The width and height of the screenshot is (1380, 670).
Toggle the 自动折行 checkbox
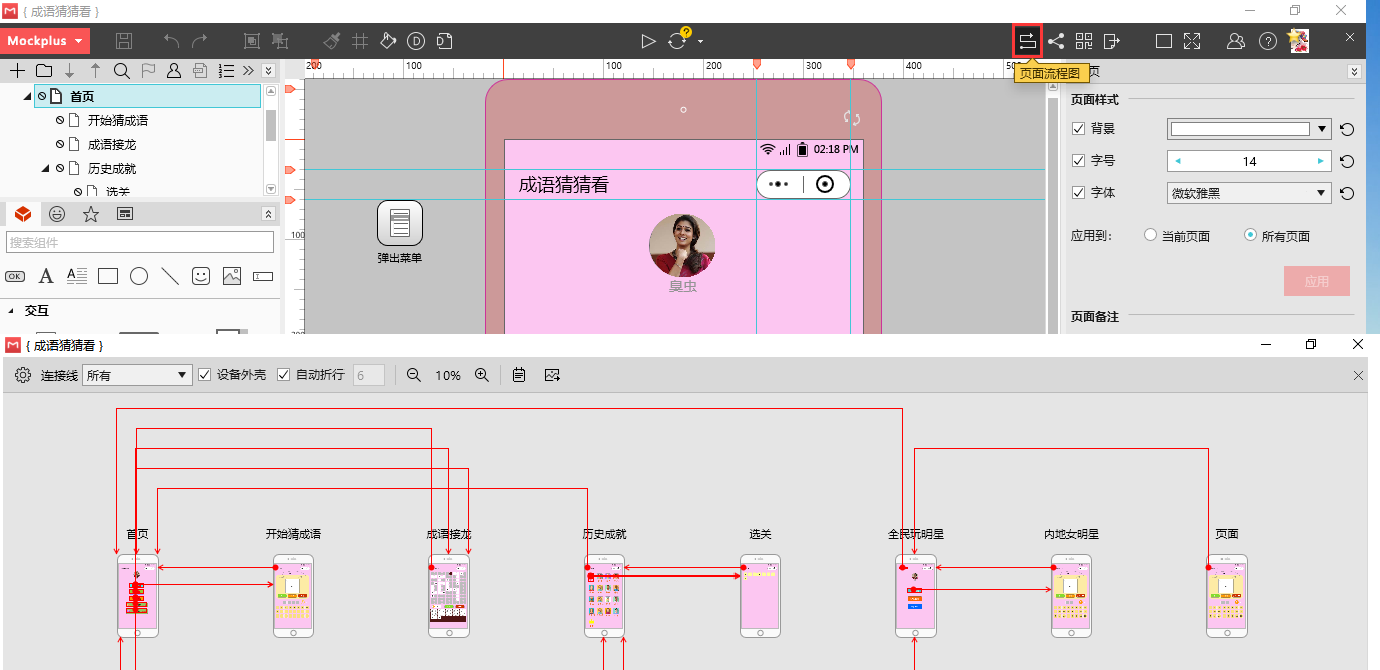click(283, 375)
